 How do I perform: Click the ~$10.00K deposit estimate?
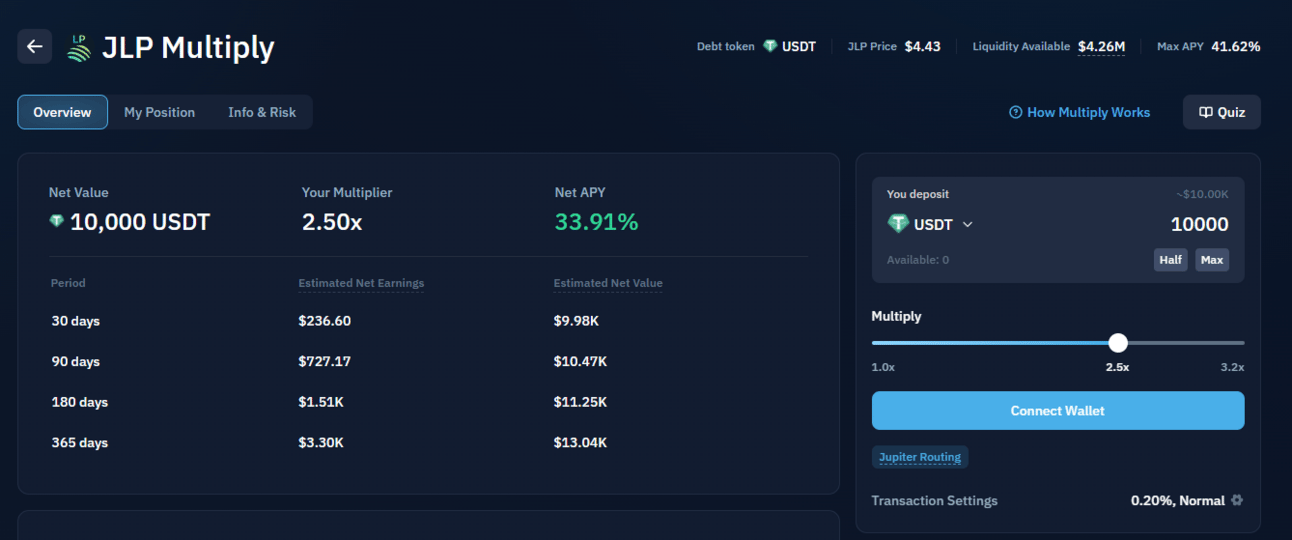(1203, 194)
